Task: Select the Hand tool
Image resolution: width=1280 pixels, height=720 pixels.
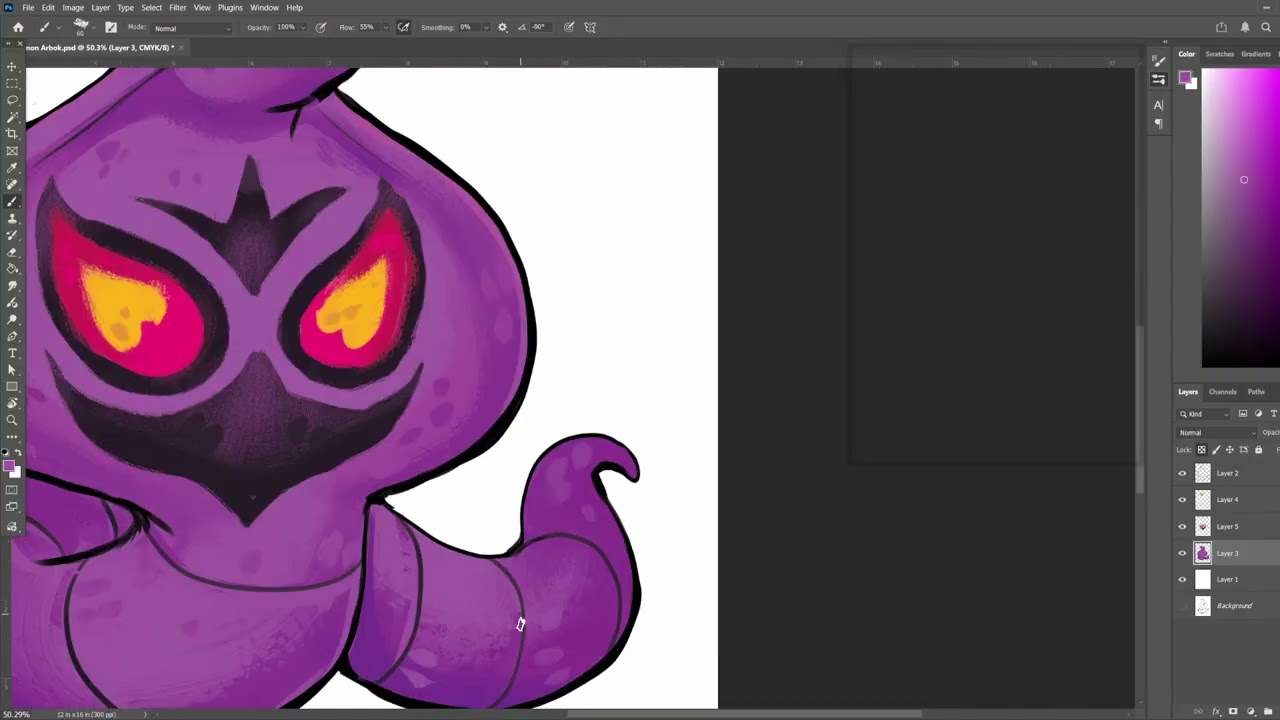Action: point(12,403)
